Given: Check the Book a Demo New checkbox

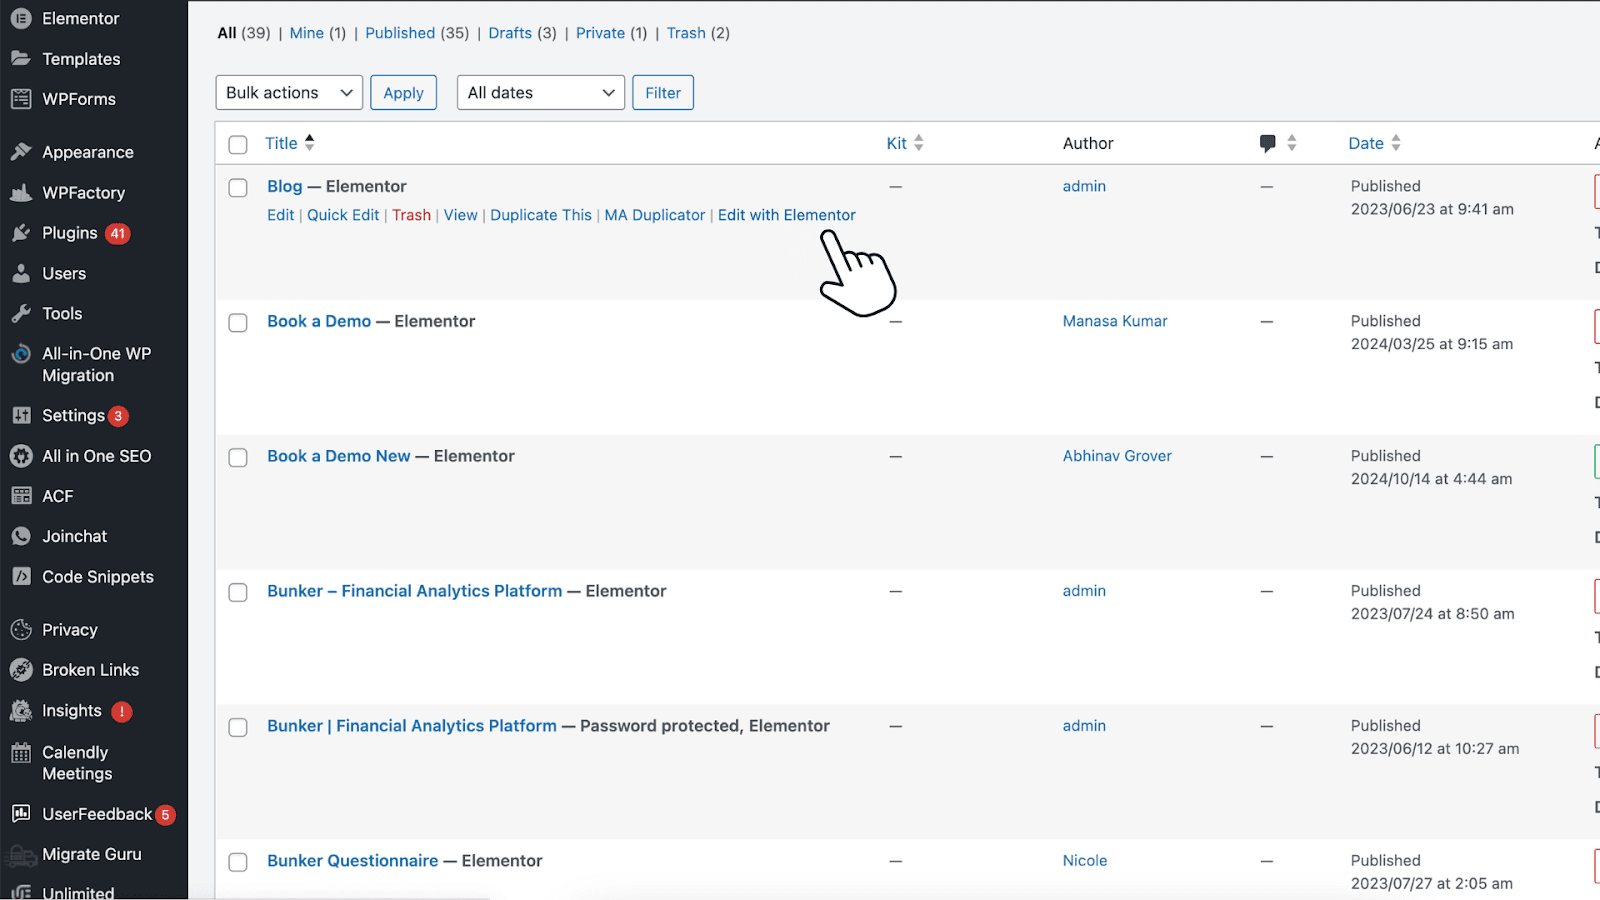Looking at the screenshot, I should [x=238, y=457].
